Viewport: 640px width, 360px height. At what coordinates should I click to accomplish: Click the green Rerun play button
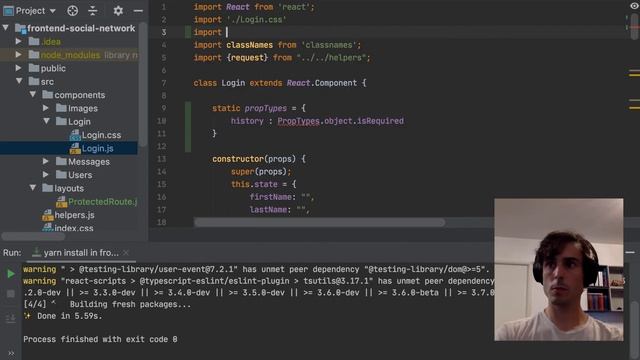point(11,273)
